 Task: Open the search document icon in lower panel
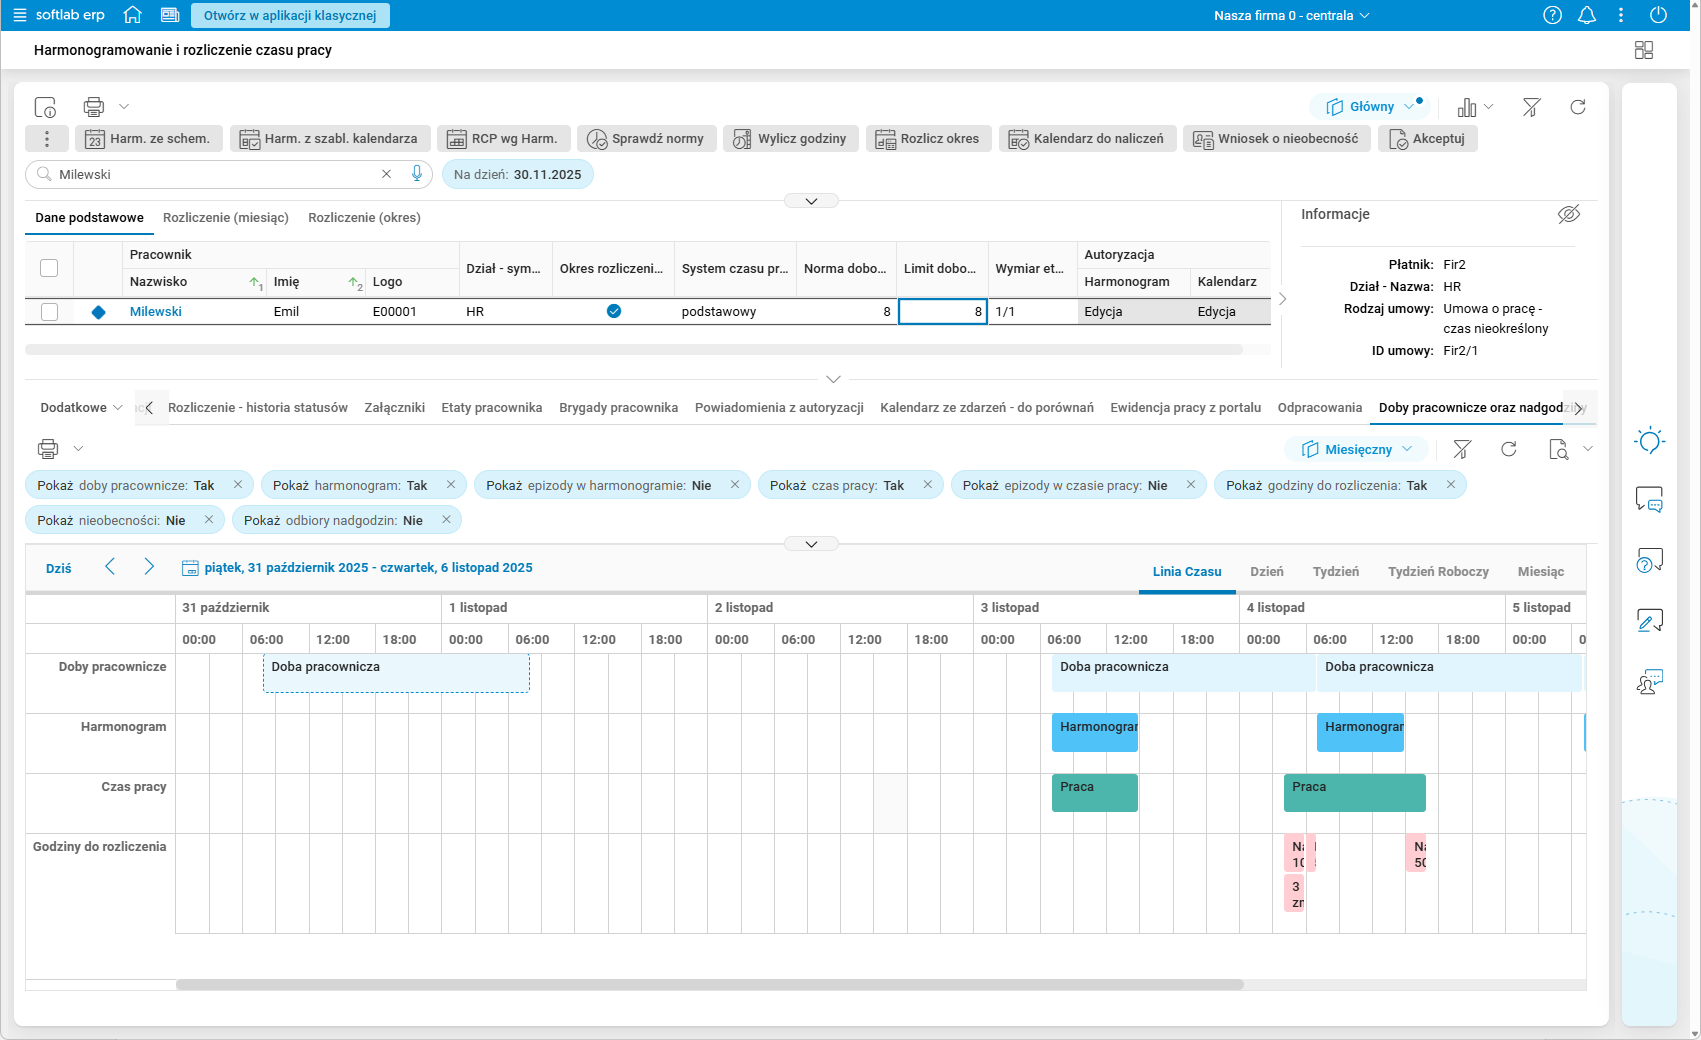tap(1558, 449)
